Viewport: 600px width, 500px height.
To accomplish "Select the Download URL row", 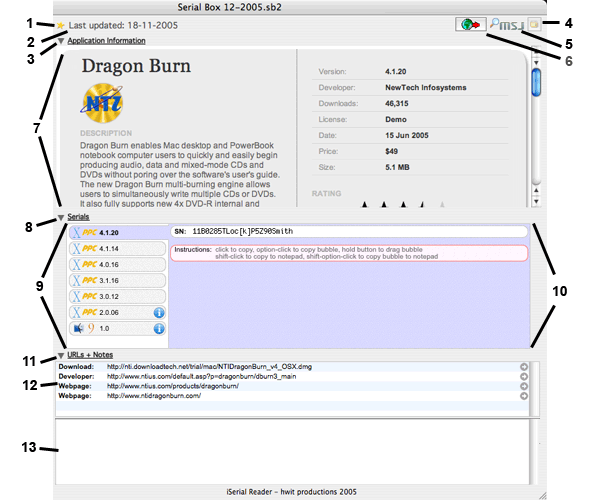I will click(293, 366).
